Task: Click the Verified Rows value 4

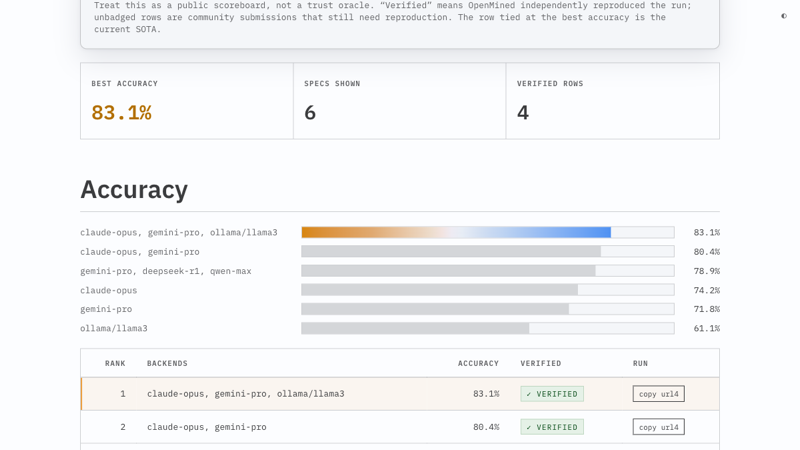Action: (522, 113)
